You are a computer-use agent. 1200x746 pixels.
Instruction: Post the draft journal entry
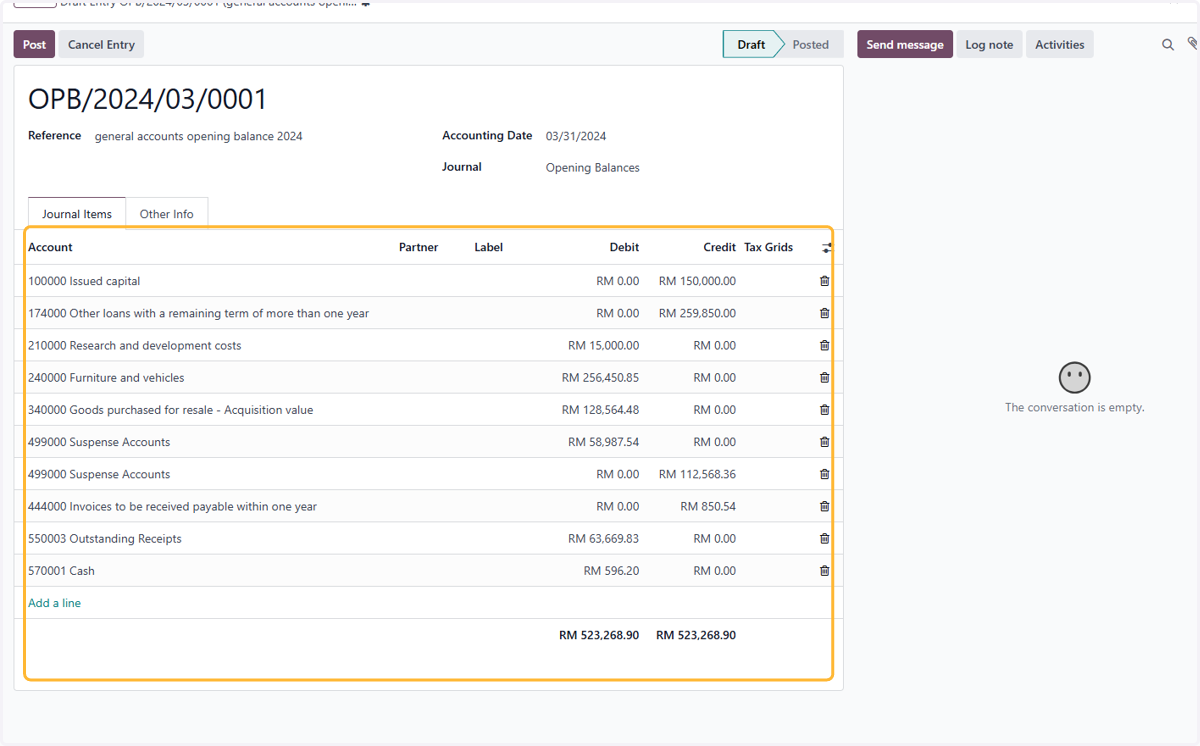34,44
